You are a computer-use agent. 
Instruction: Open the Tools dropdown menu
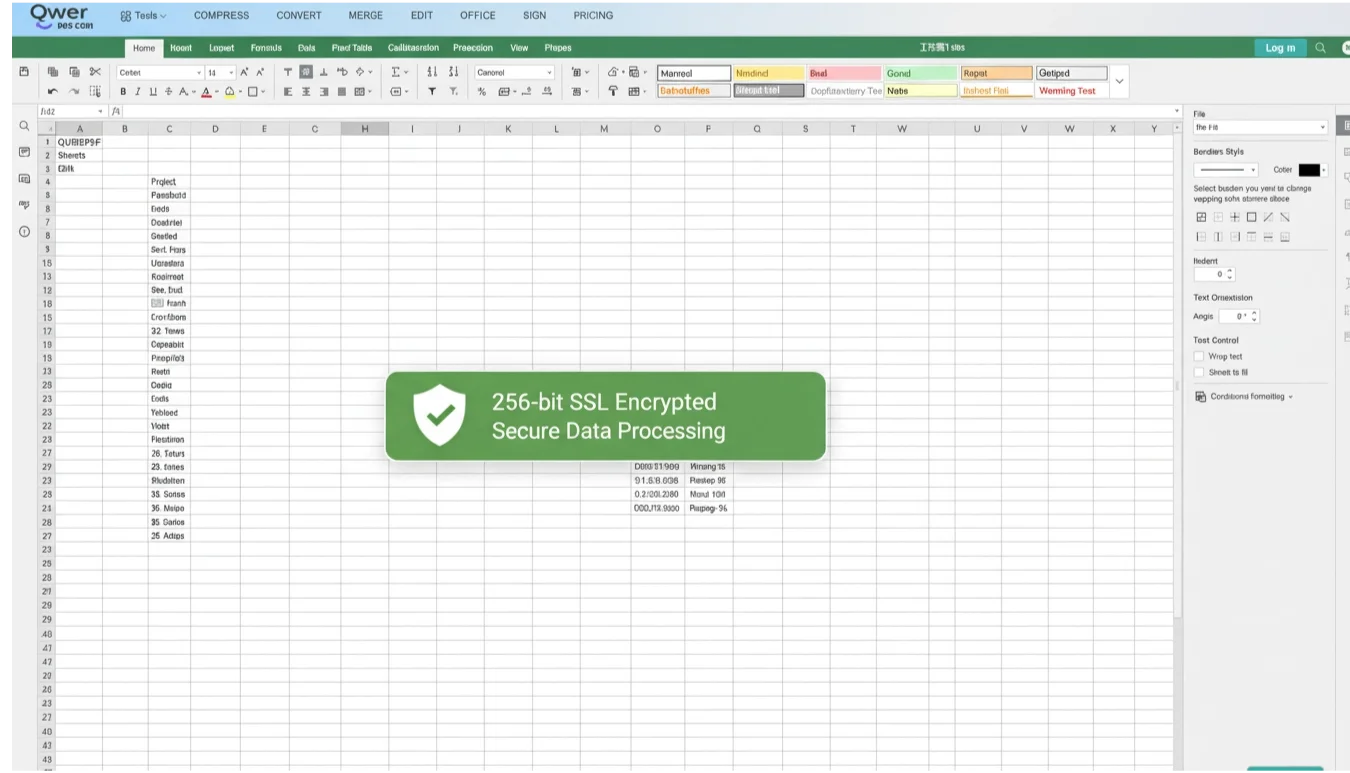[143, 16]
